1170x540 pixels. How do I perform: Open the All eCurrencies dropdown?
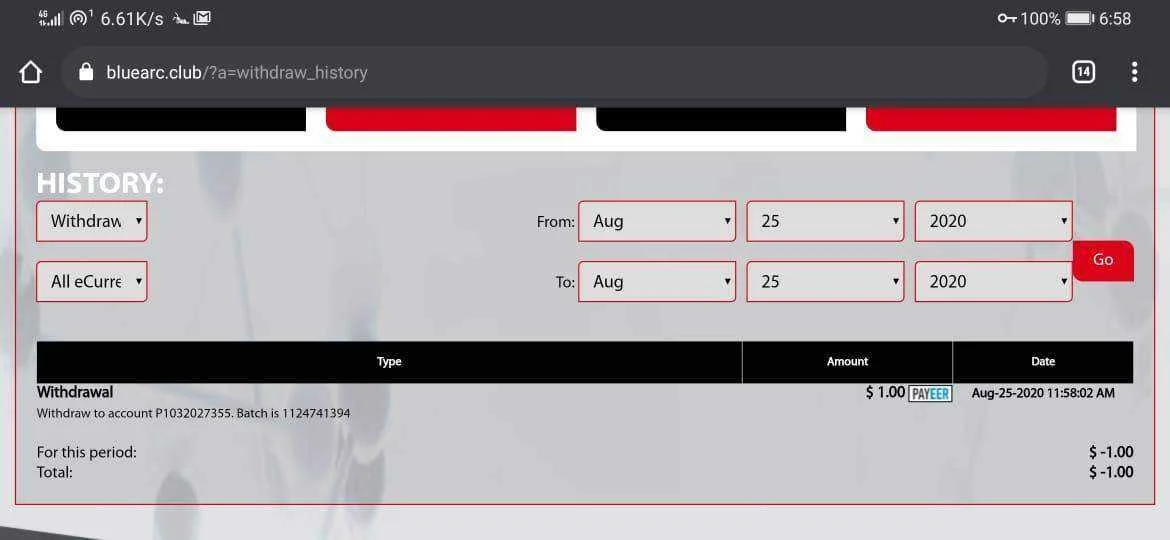[92, 281]
